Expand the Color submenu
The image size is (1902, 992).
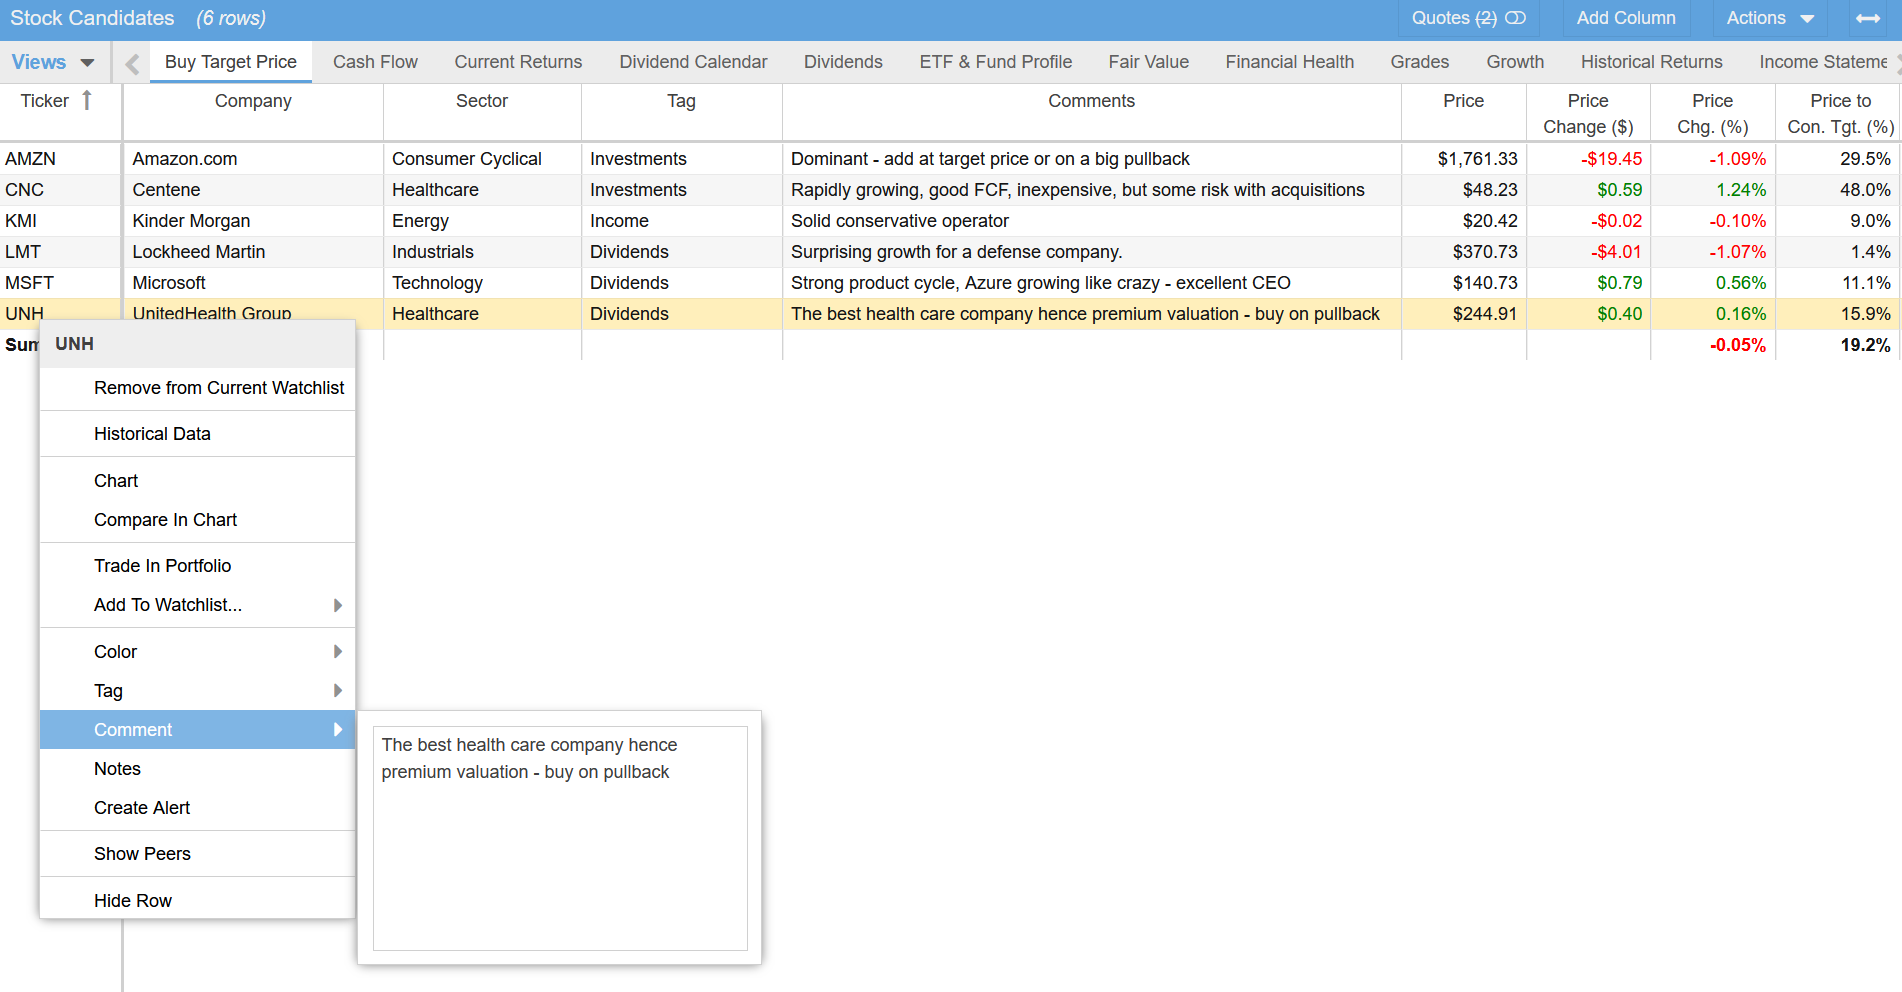(x=198, y=652)
